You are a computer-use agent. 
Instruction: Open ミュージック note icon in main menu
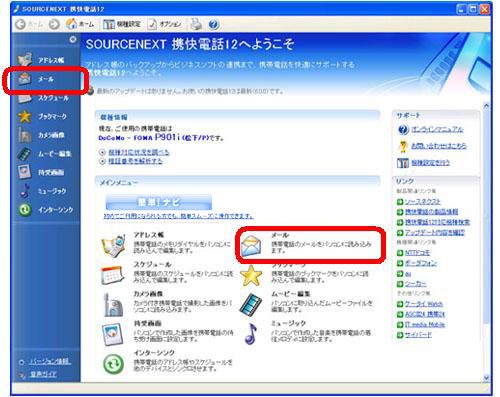tap(251, 334)
